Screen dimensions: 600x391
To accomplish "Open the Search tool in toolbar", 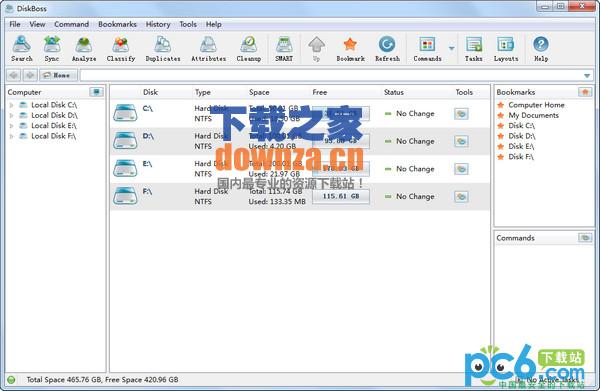I will tap(21, 49).
